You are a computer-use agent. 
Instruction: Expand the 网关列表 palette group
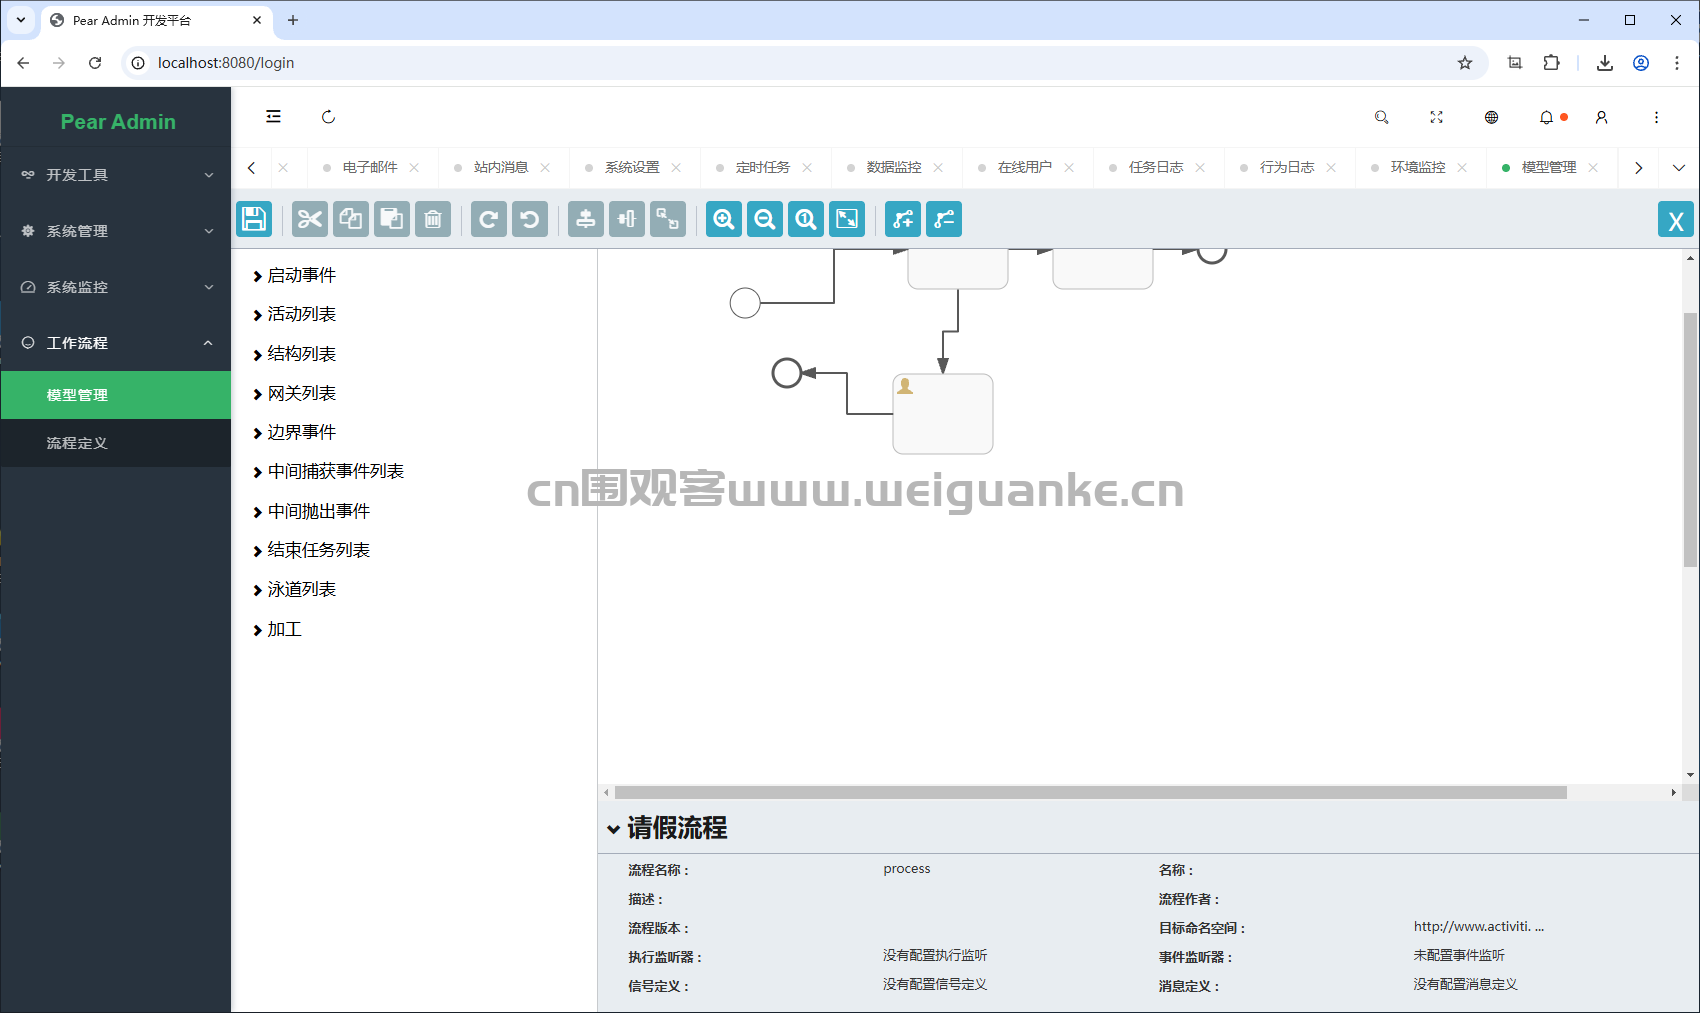294,393
